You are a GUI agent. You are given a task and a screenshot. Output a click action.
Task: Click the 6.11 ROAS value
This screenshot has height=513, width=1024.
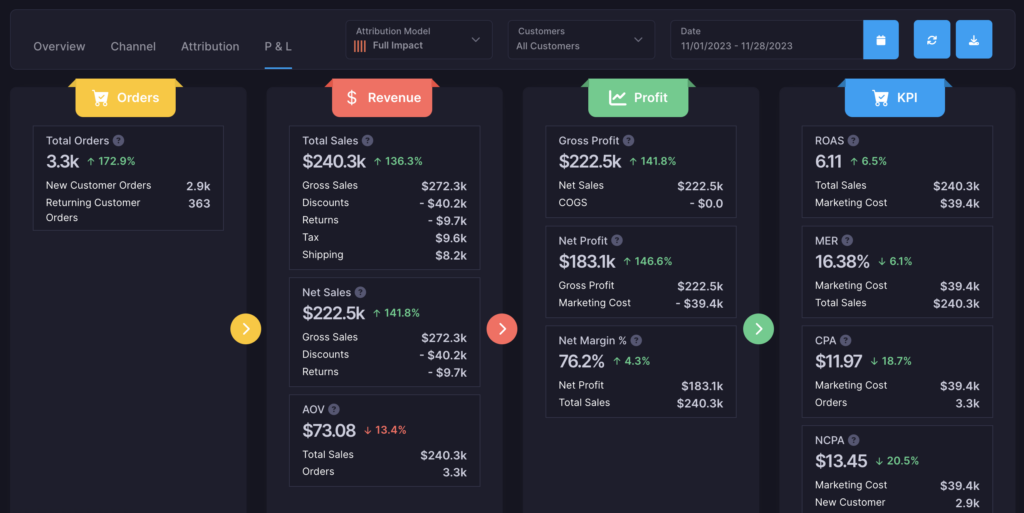[828, 161]
